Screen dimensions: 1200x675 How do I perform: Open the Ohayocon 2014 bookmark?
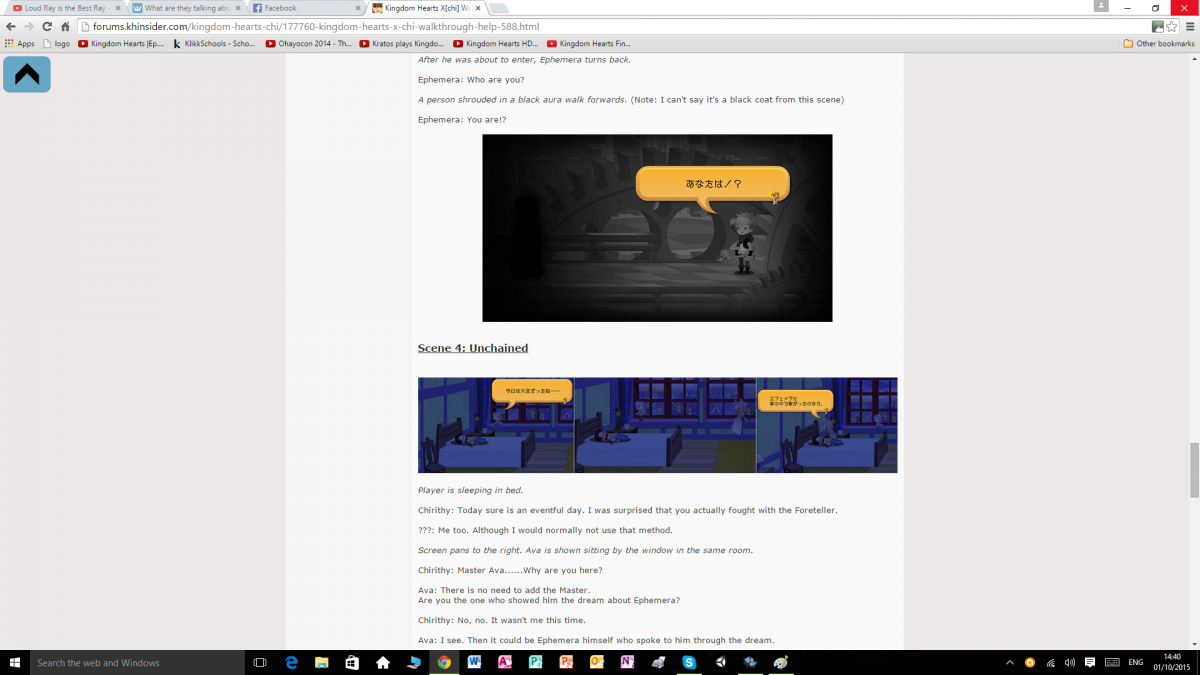[x=309, y=44]
